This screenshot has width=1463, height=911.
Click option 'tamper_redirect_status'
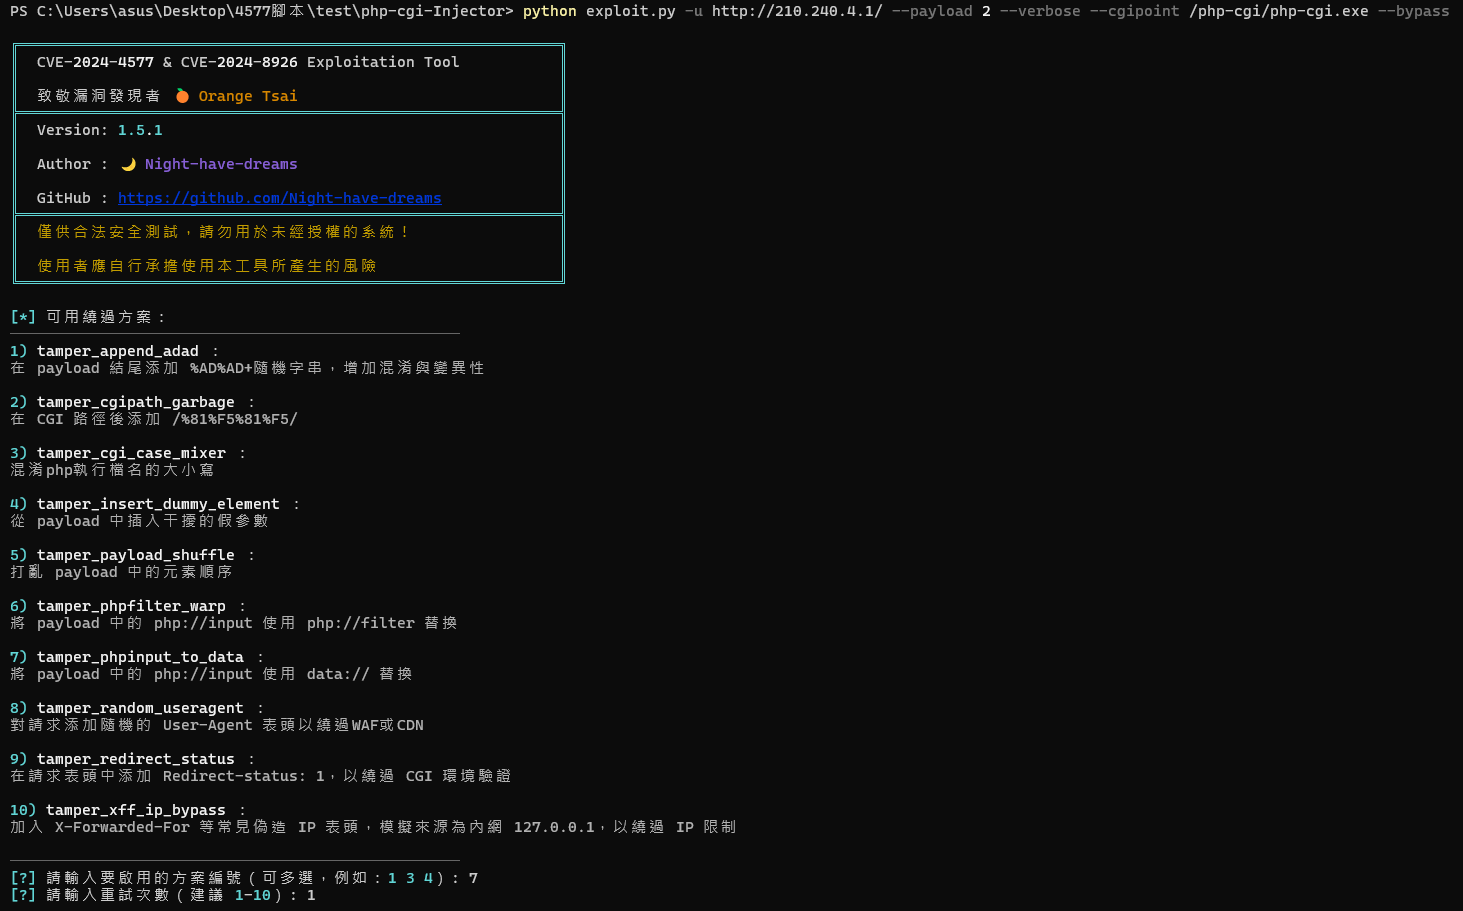click(136, 759)
